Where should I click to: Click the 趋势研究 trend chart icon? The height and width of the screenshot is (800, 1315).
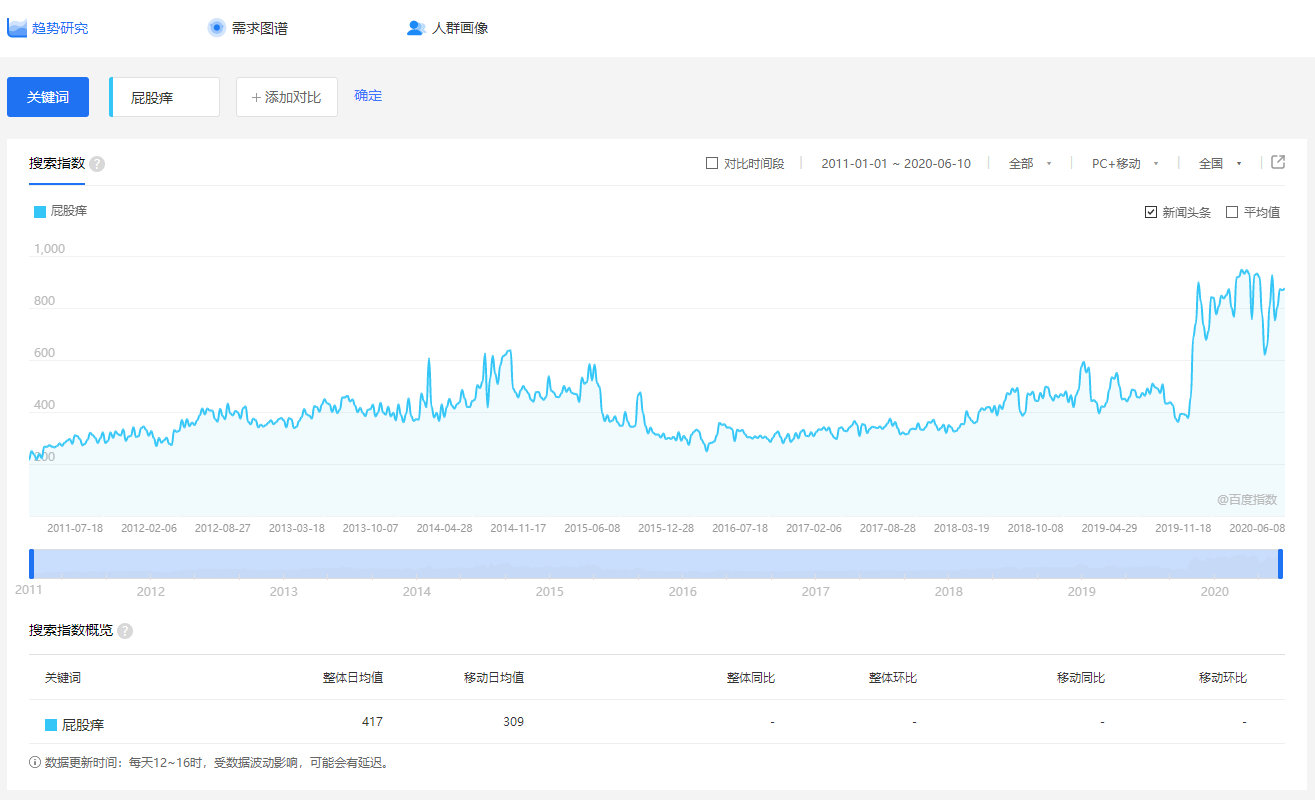[x=17, y=28]
